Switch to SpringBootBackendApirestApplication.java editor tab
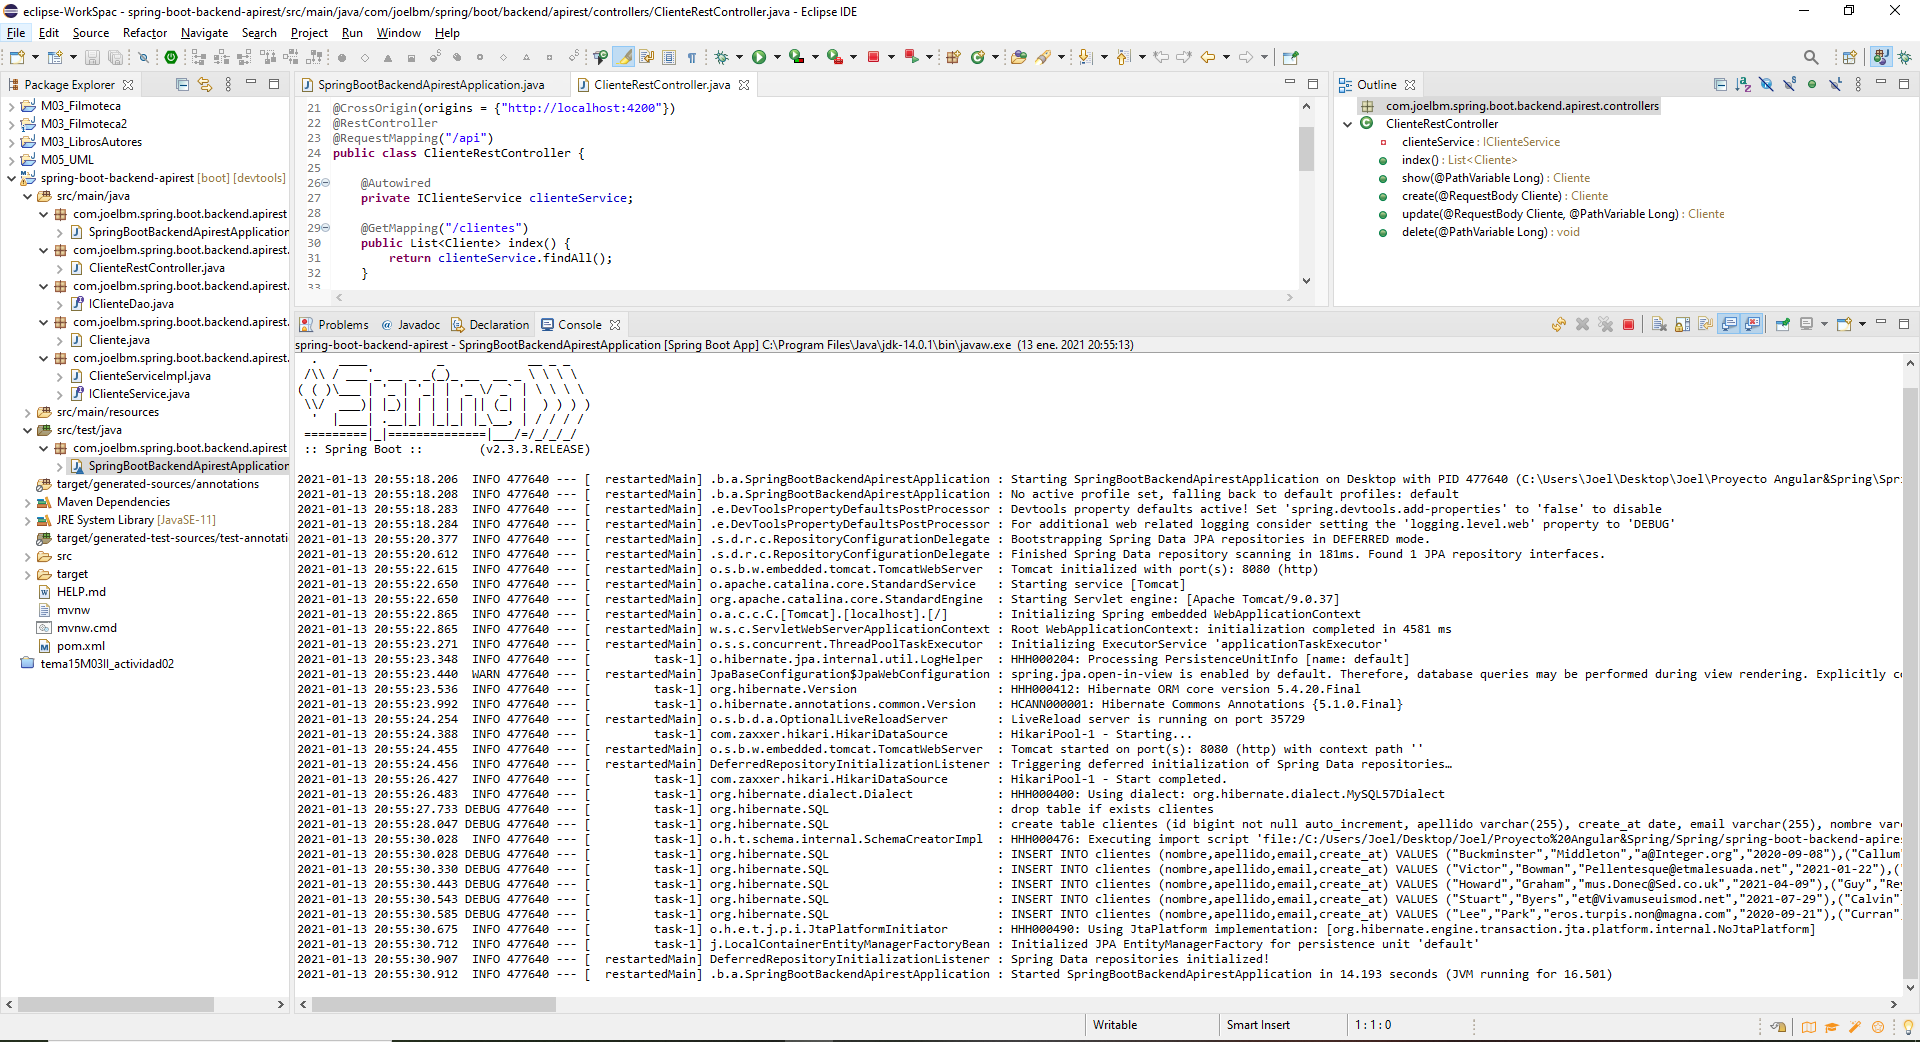The width and height of the screenshot is (1920, 1042). [x=431, y=85]
